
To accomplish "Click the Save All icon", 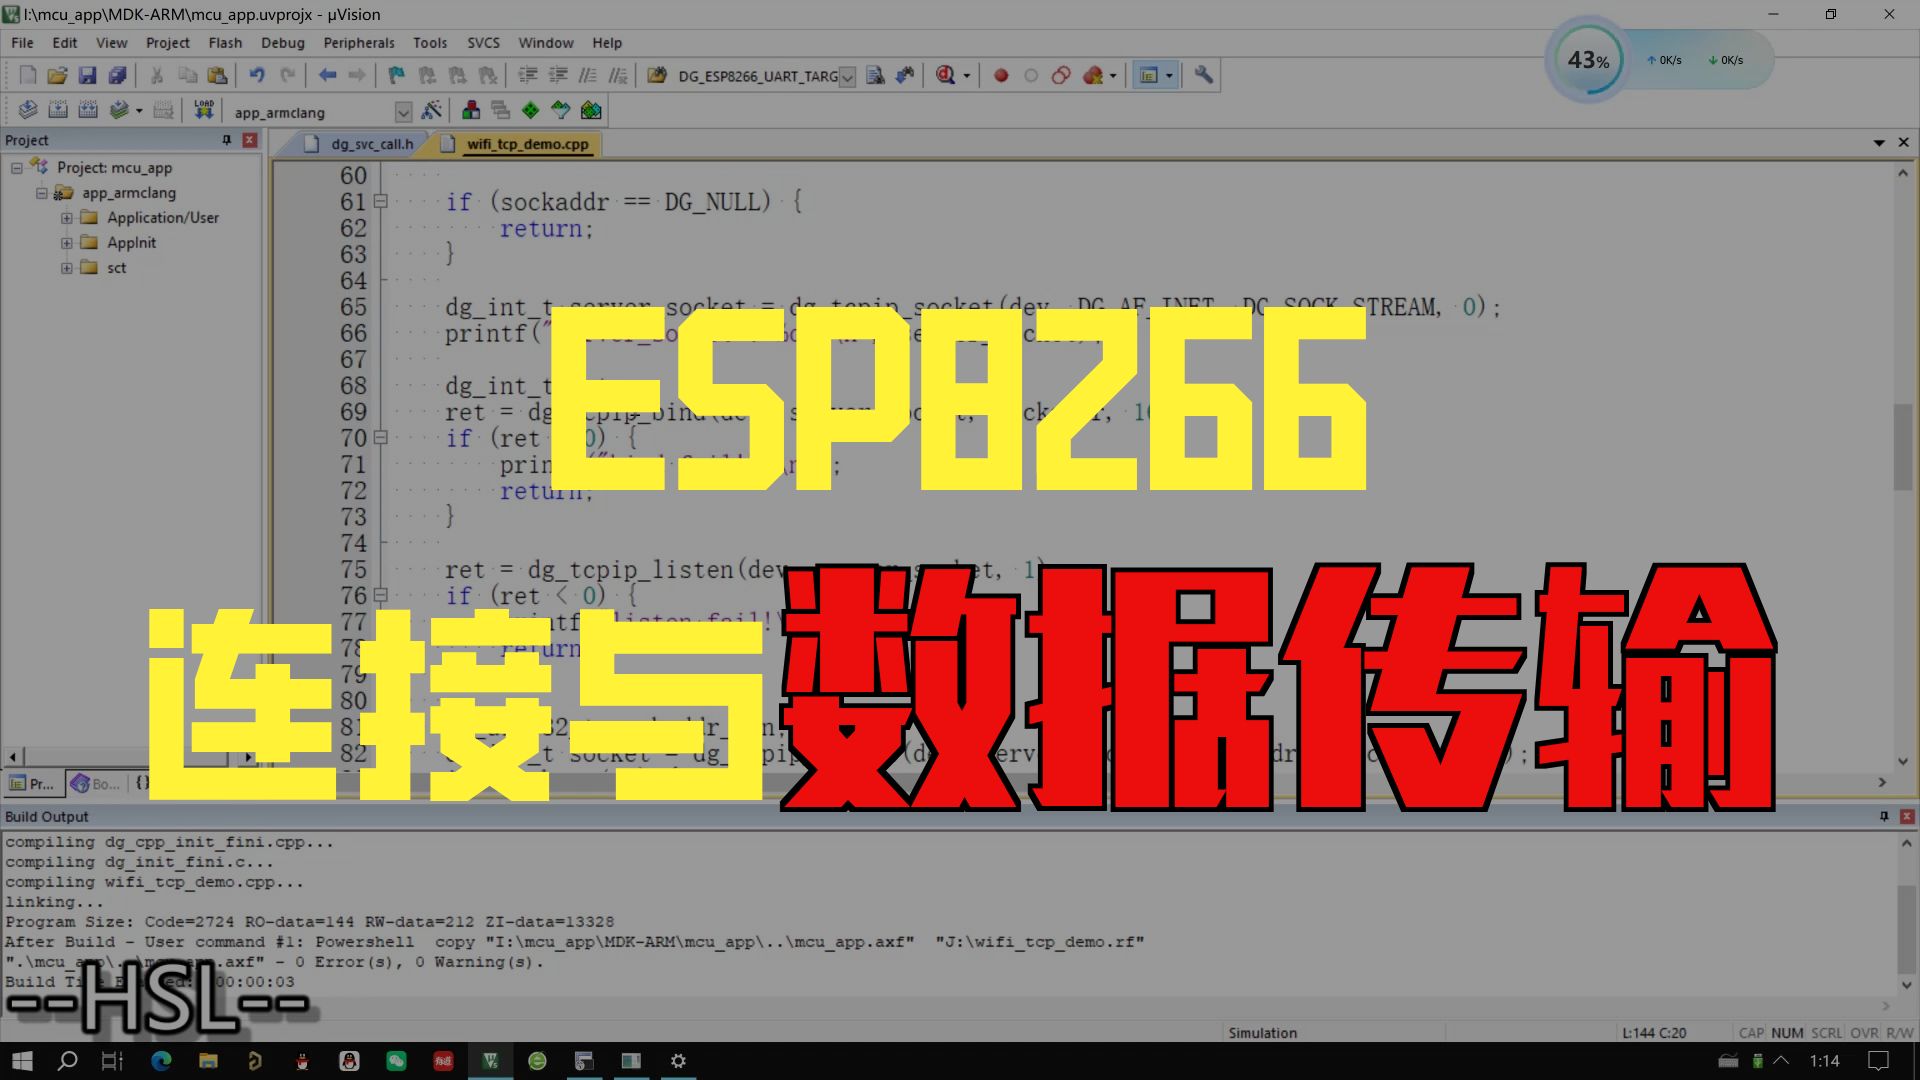I will tap(117, 75).
